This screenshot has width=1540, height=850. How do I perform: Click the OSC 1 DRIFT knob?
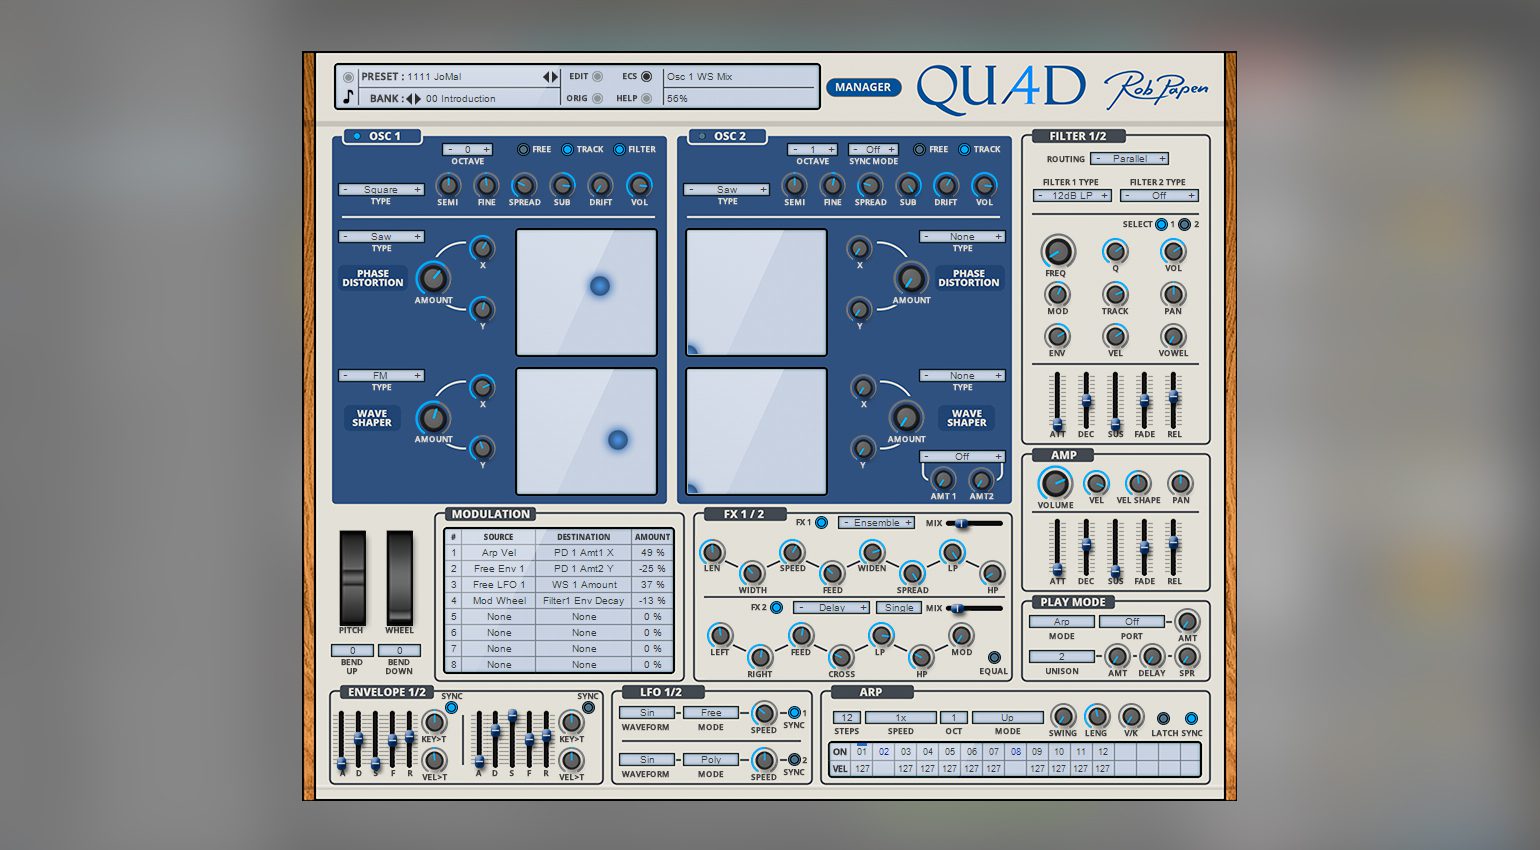[600, 185]
